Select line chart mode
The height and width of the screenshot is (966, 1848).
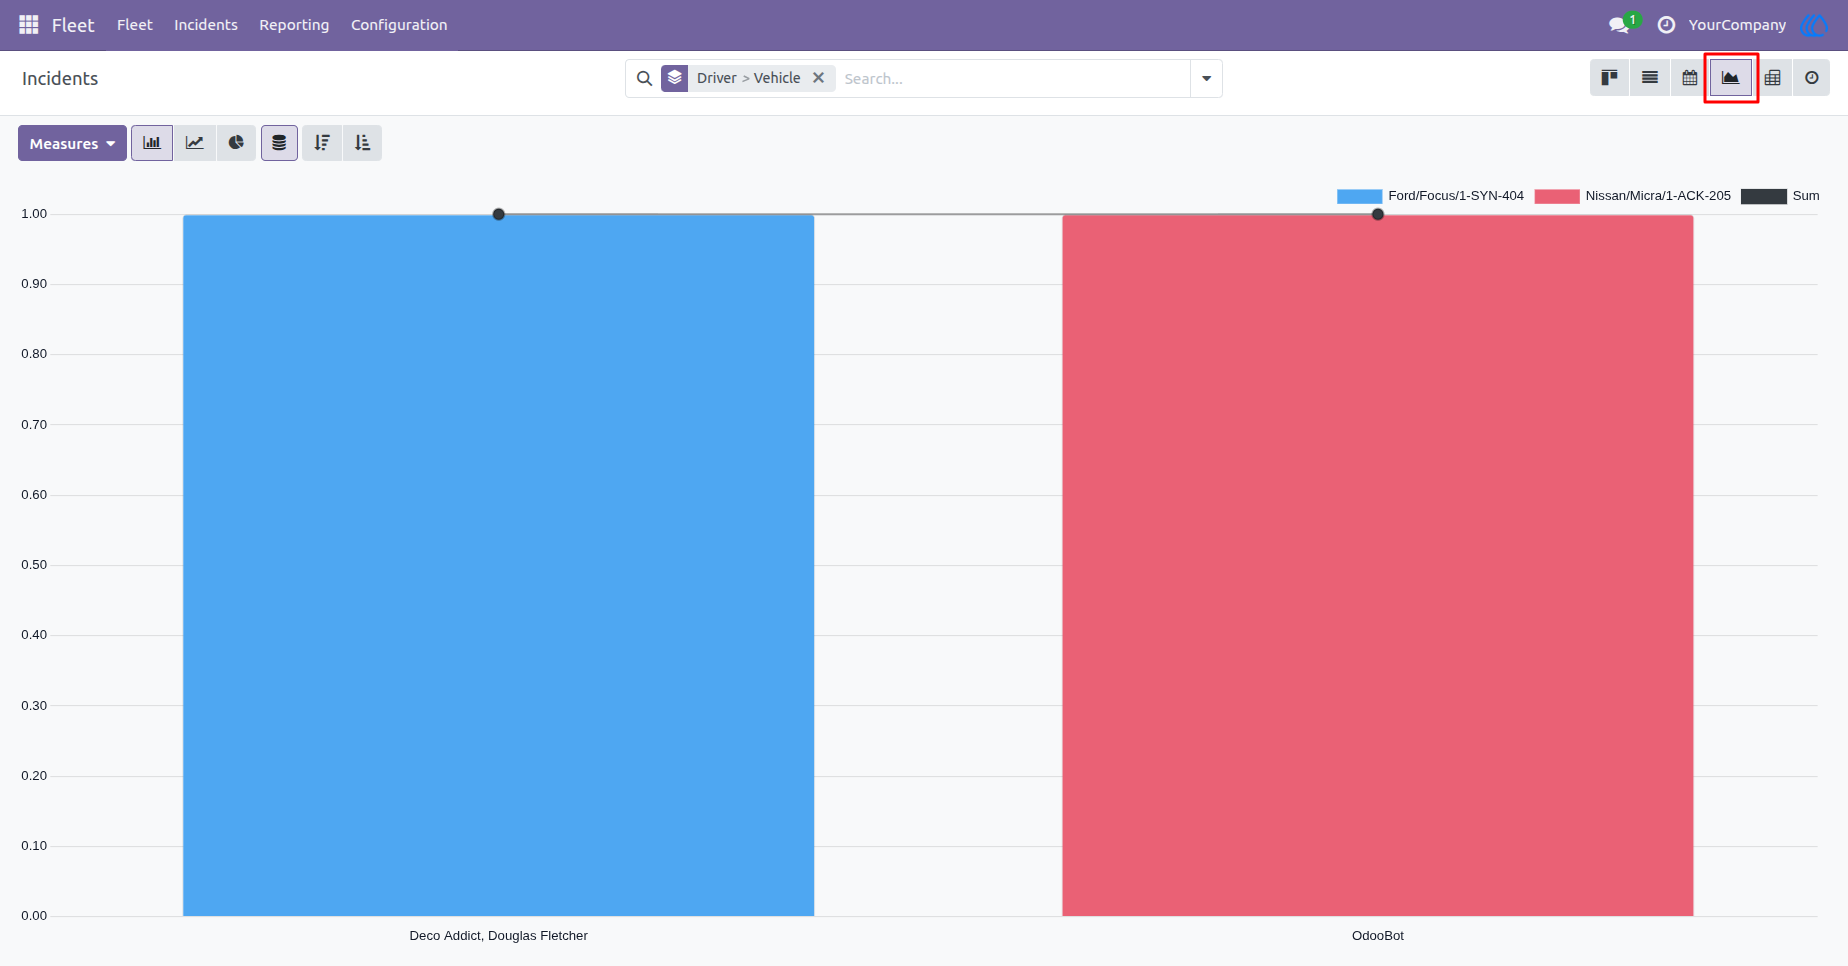[x=195, y=143]
